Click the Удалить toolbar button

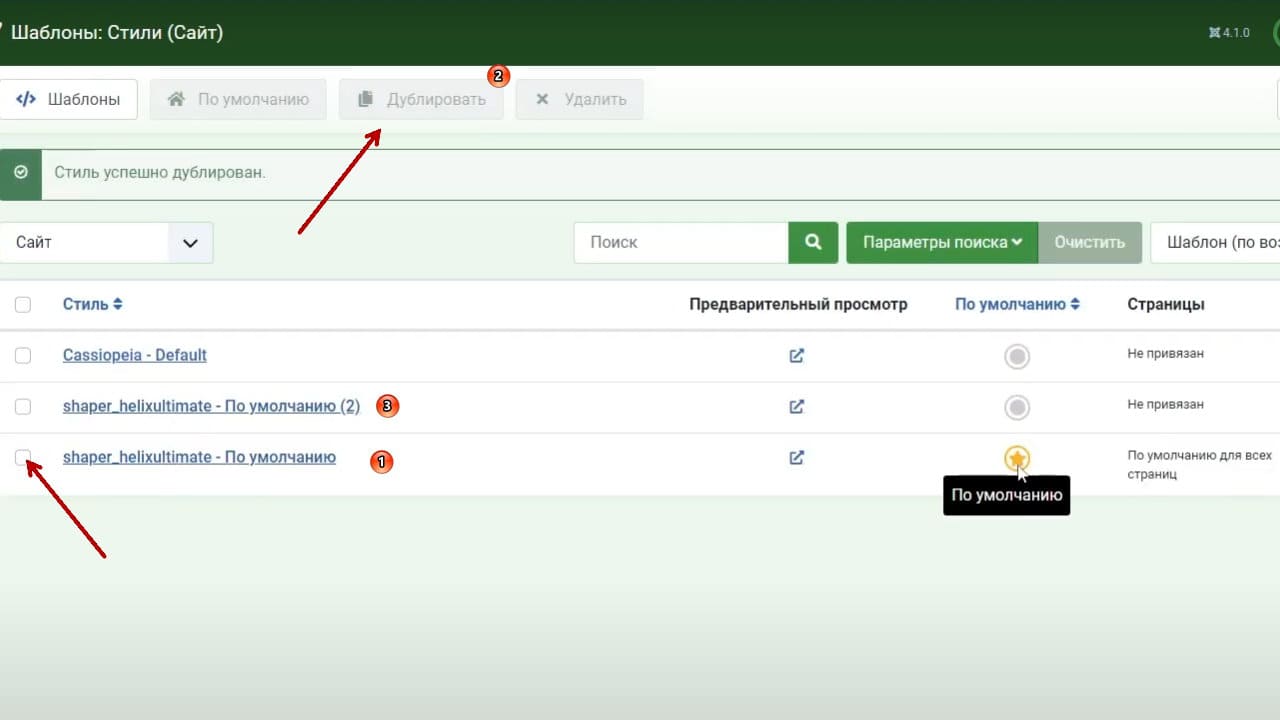(x=579, y=100)
